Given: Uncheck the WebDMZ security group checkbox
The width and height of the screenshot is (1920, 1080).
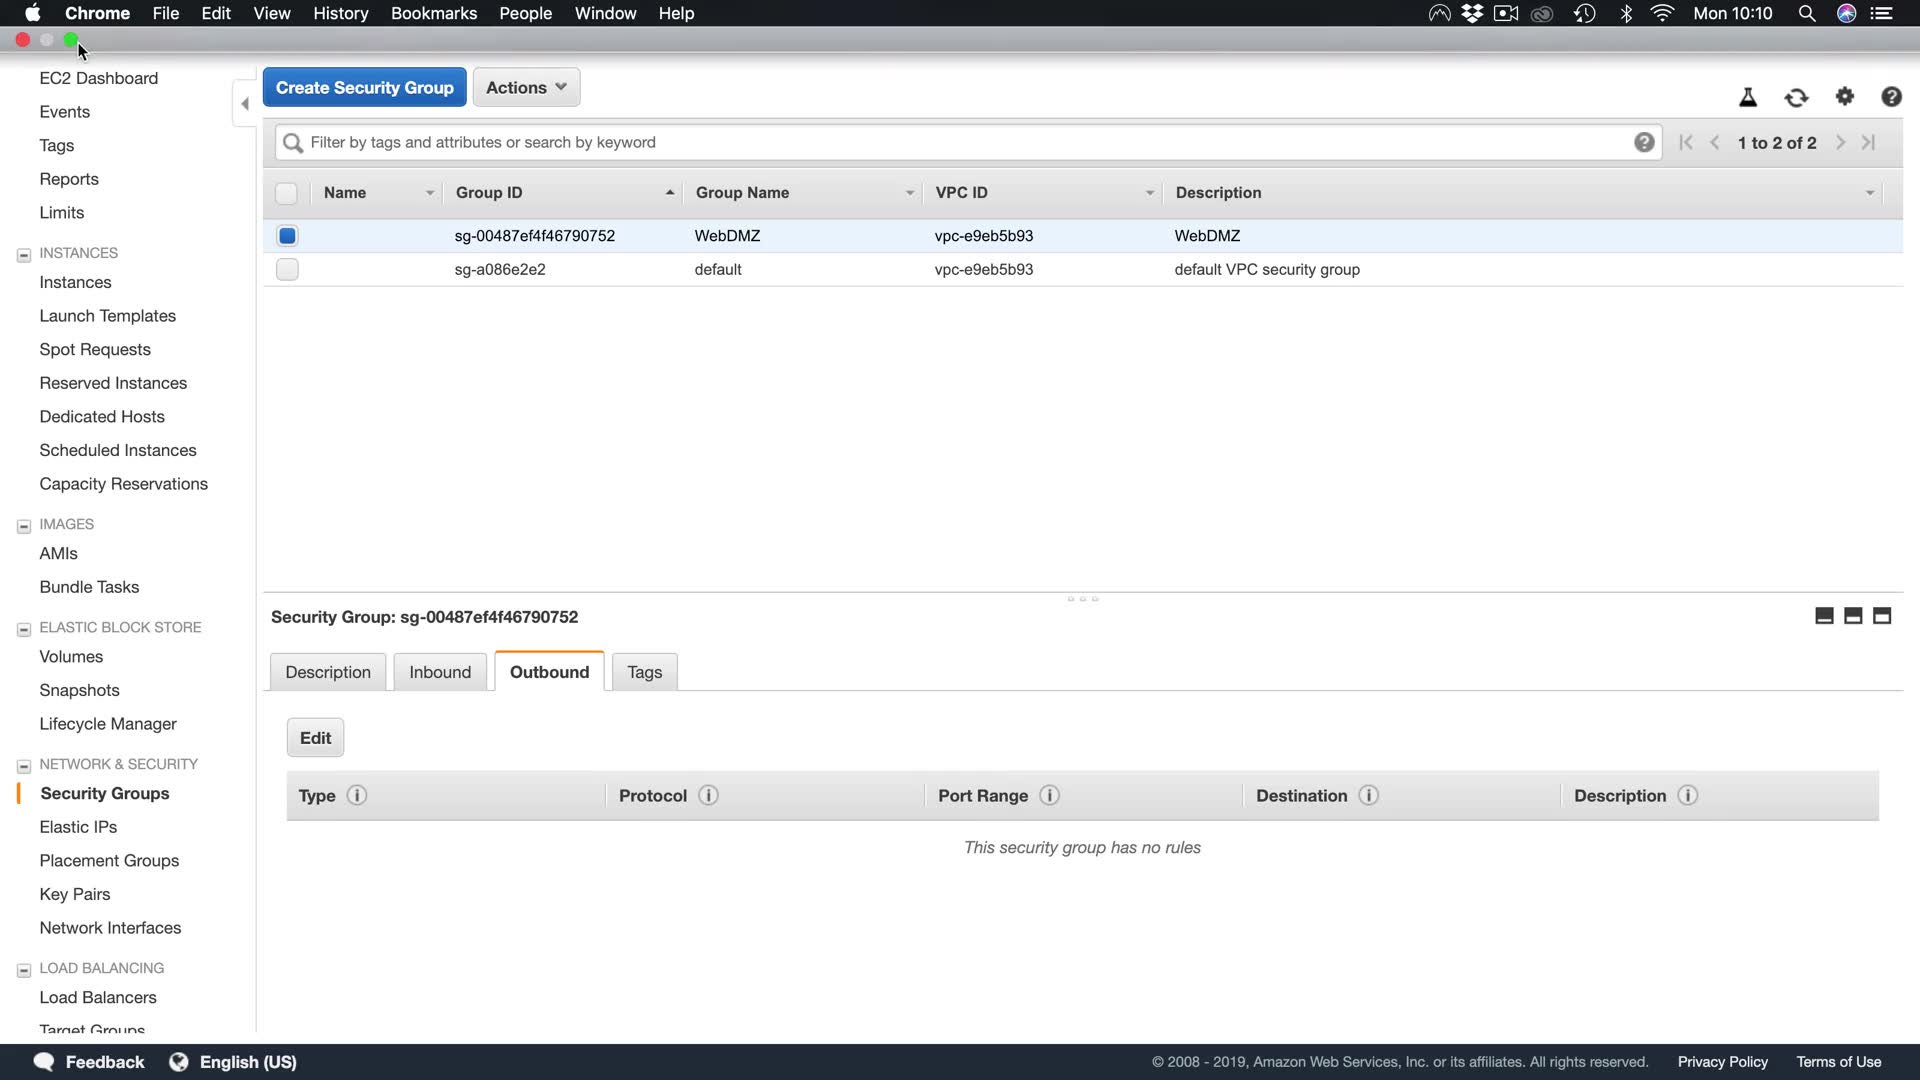Looking at the screenshot, I should 287,236.
